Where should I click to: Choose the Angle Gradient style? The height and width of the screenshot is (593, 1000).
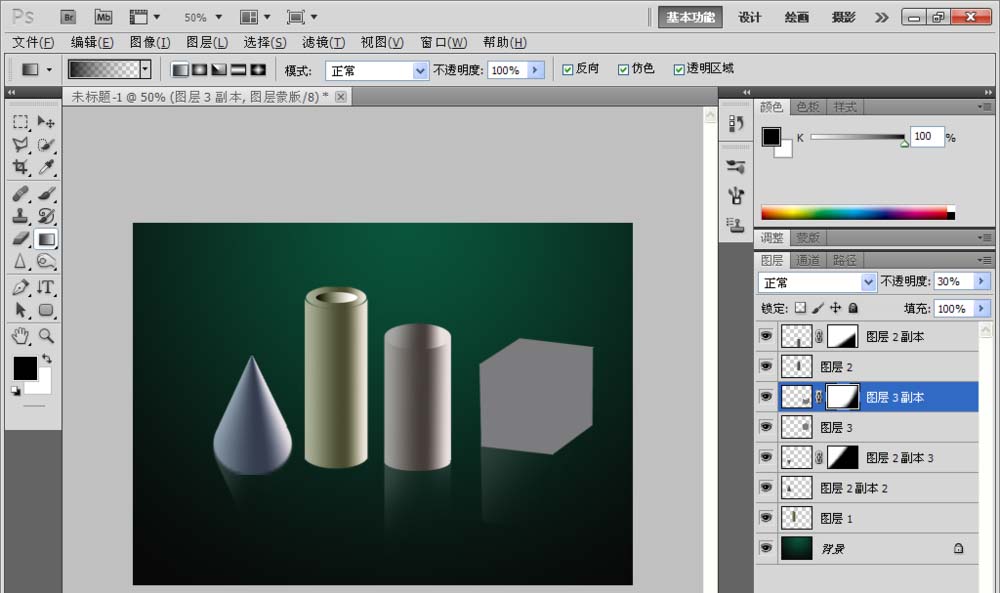point(219,70)
